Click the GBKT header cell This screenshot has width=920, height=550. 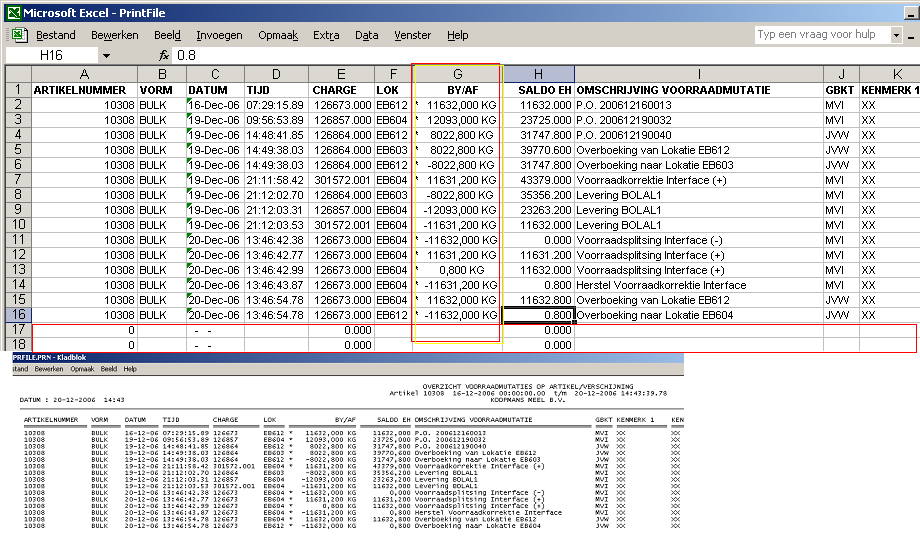(x=841, y=90)
